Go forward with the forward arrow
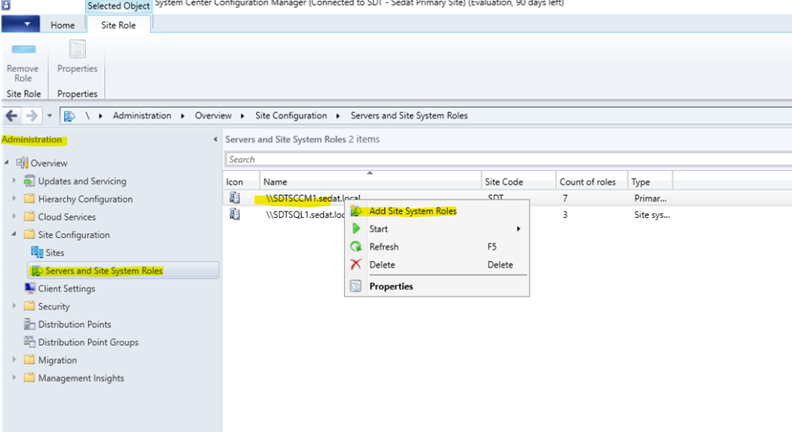Viewport: 792px width, 432px height. [x=31, y=116]
